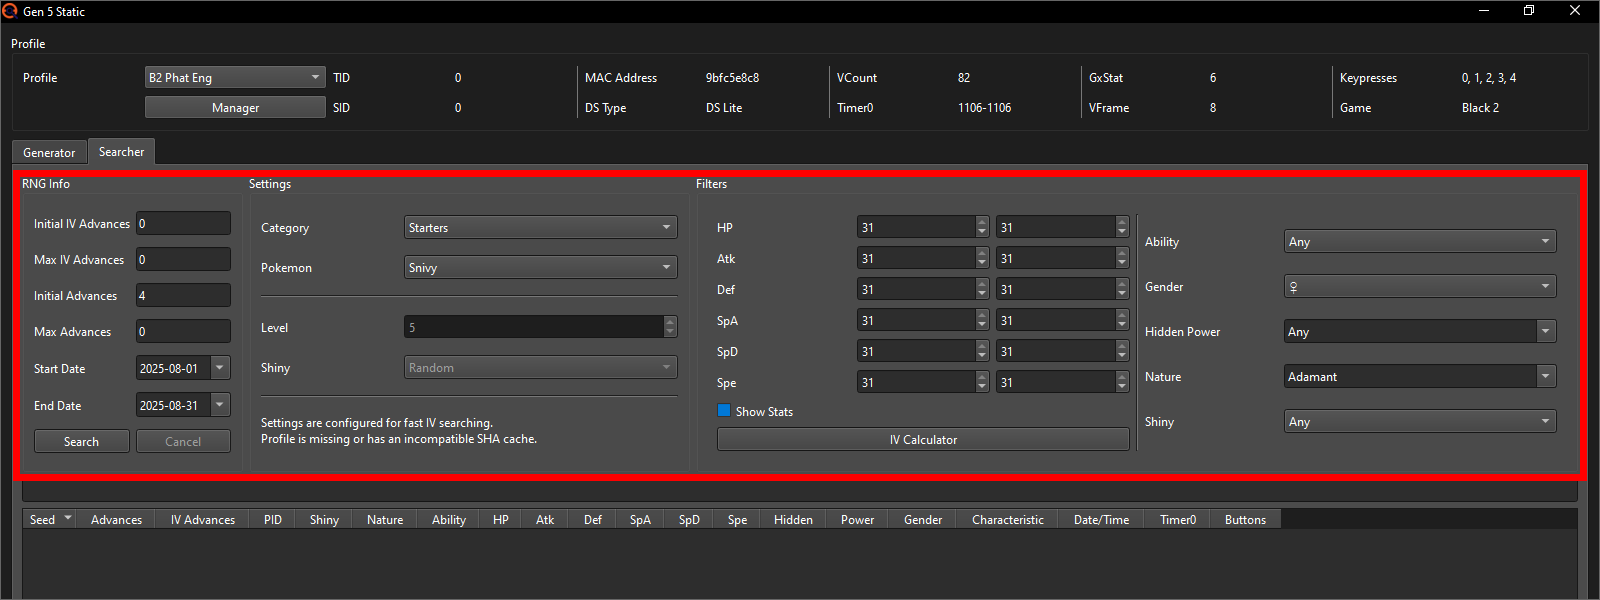Click the Initial IV Advances field
Viewport: 1600px width, 600px height.
[183, 223]
